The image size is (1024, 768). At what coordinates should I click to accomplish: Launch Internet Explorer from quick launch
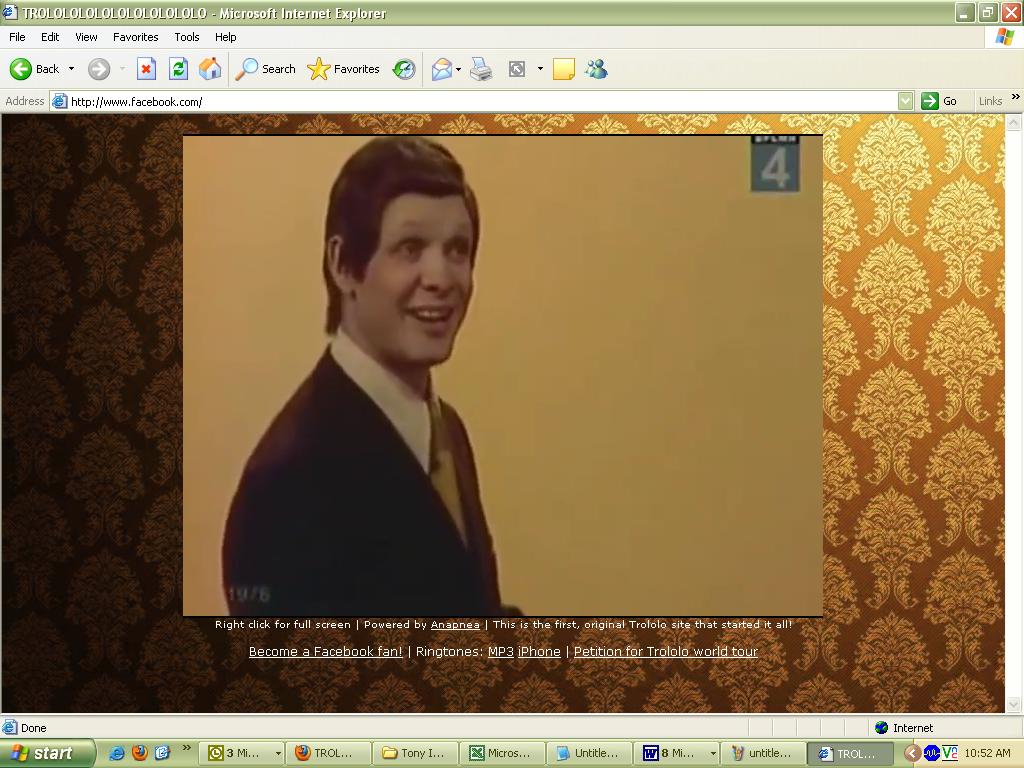coord(117,753)
